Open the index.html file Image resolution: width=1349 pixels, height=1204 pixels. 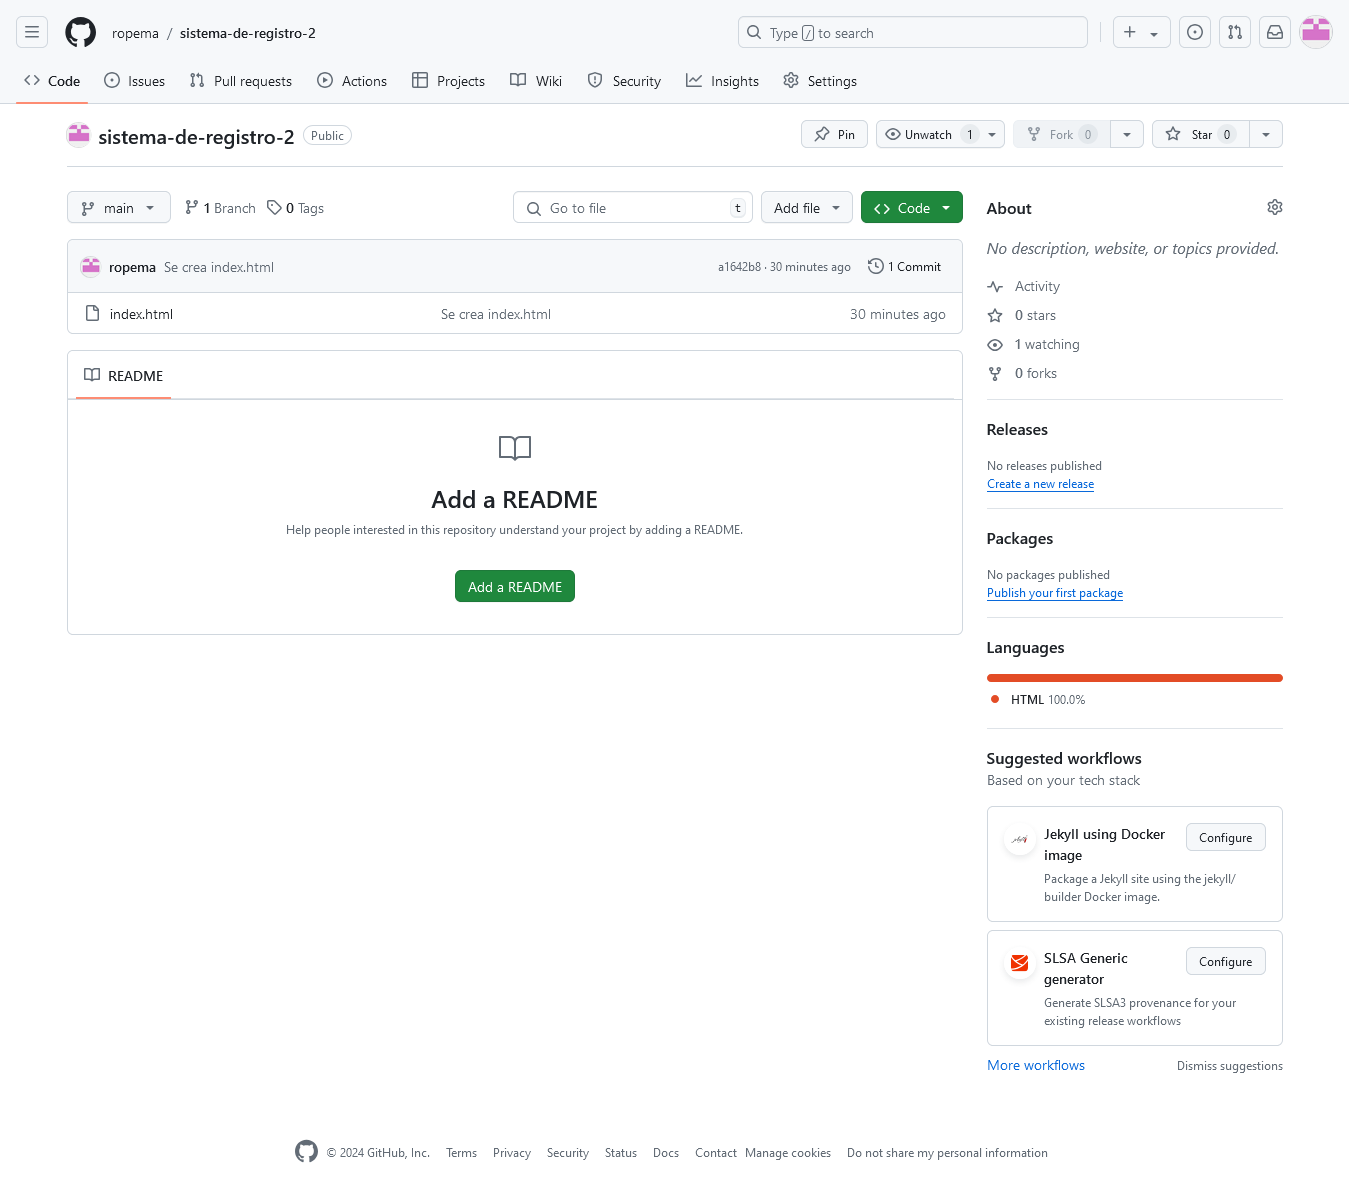(141, 314)
